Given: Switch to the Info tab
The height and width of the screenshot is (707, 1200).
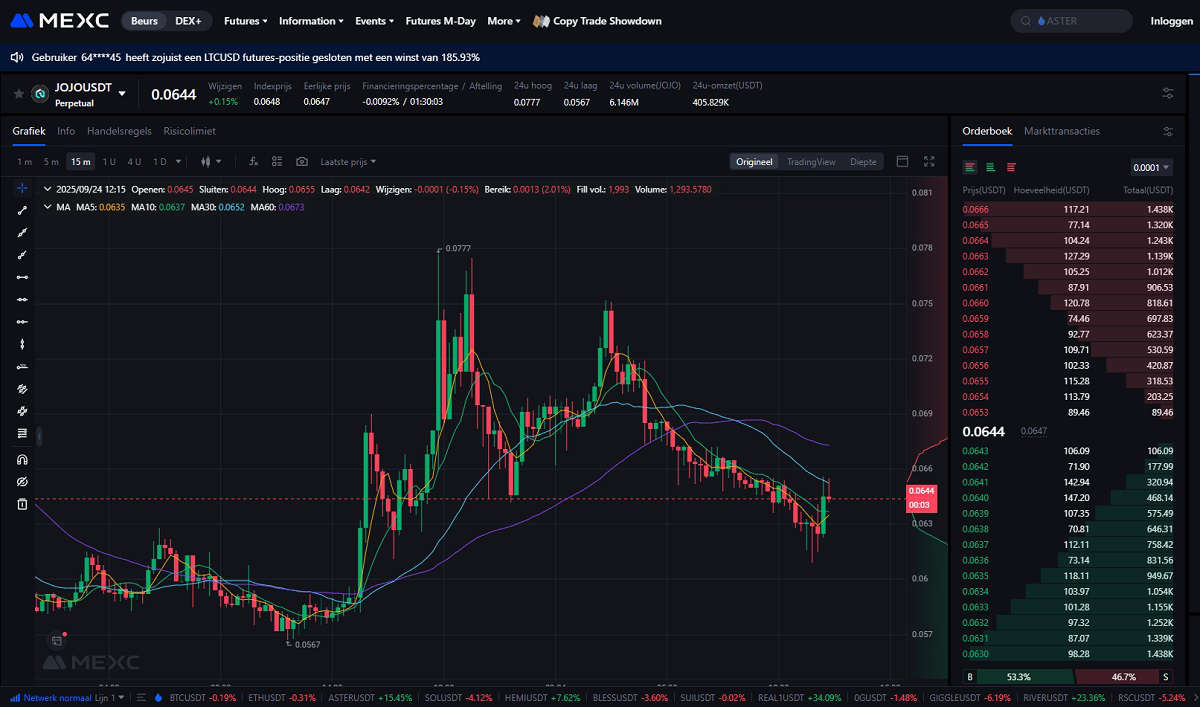Looking at the screenshot, I should click(66, 131).
